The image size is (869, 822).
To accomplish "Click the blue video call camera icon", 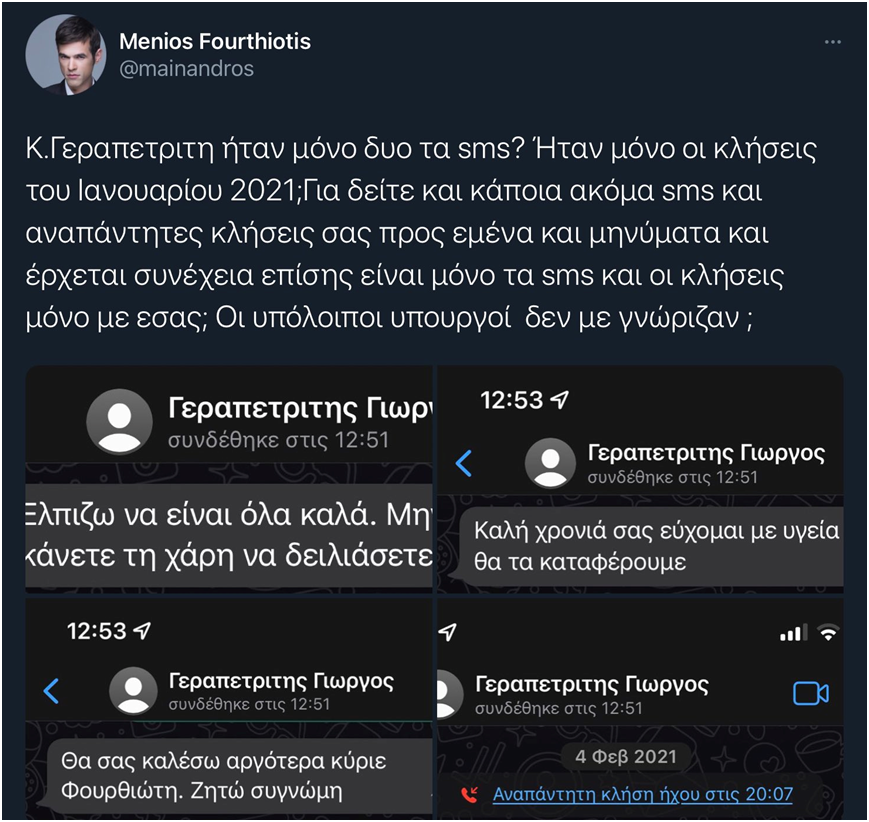I will (811, 693).
